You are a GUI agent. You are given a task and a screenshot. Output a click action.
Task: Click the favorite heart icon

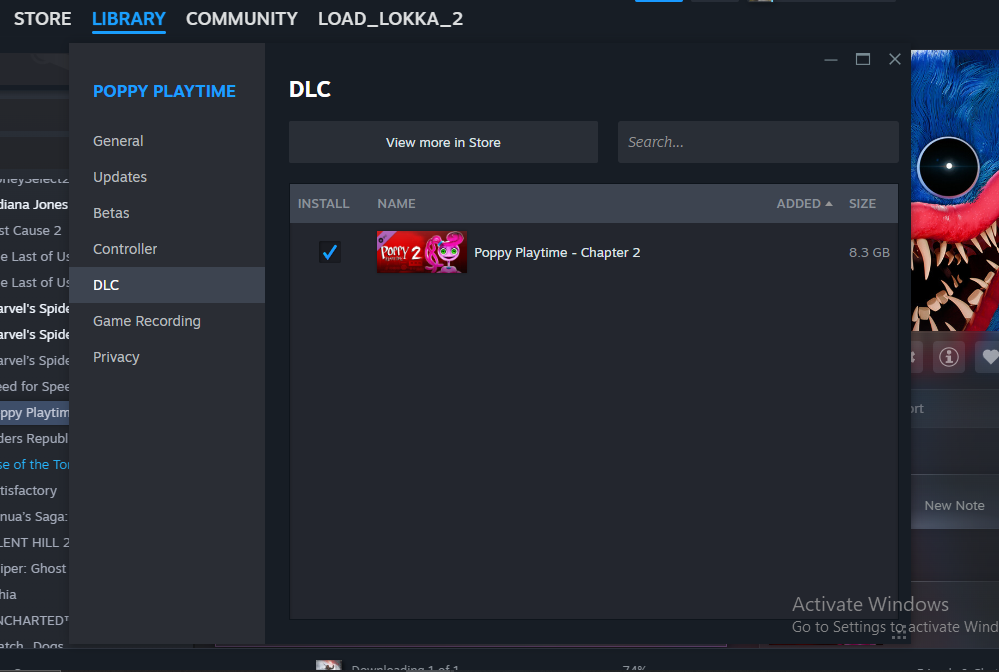coord(989,356)
